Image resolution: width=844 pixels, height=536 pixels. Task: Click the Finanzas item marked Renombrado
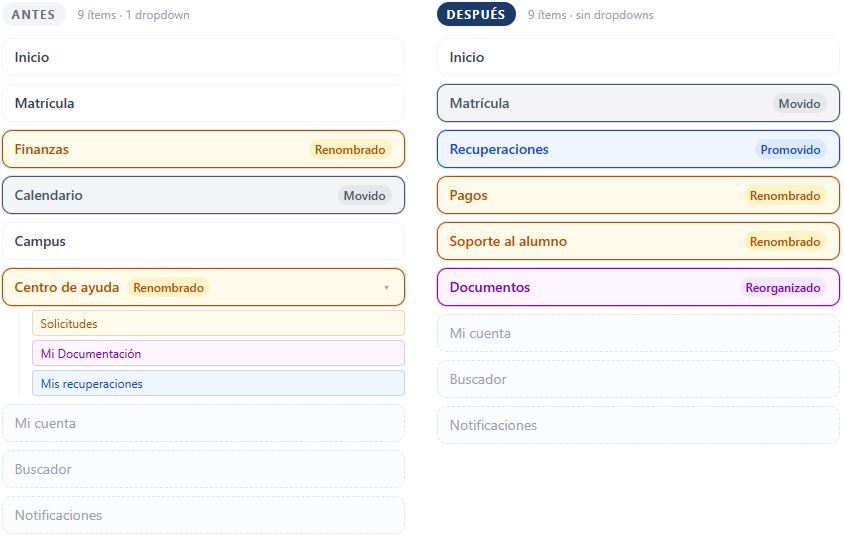click(203, 149)
